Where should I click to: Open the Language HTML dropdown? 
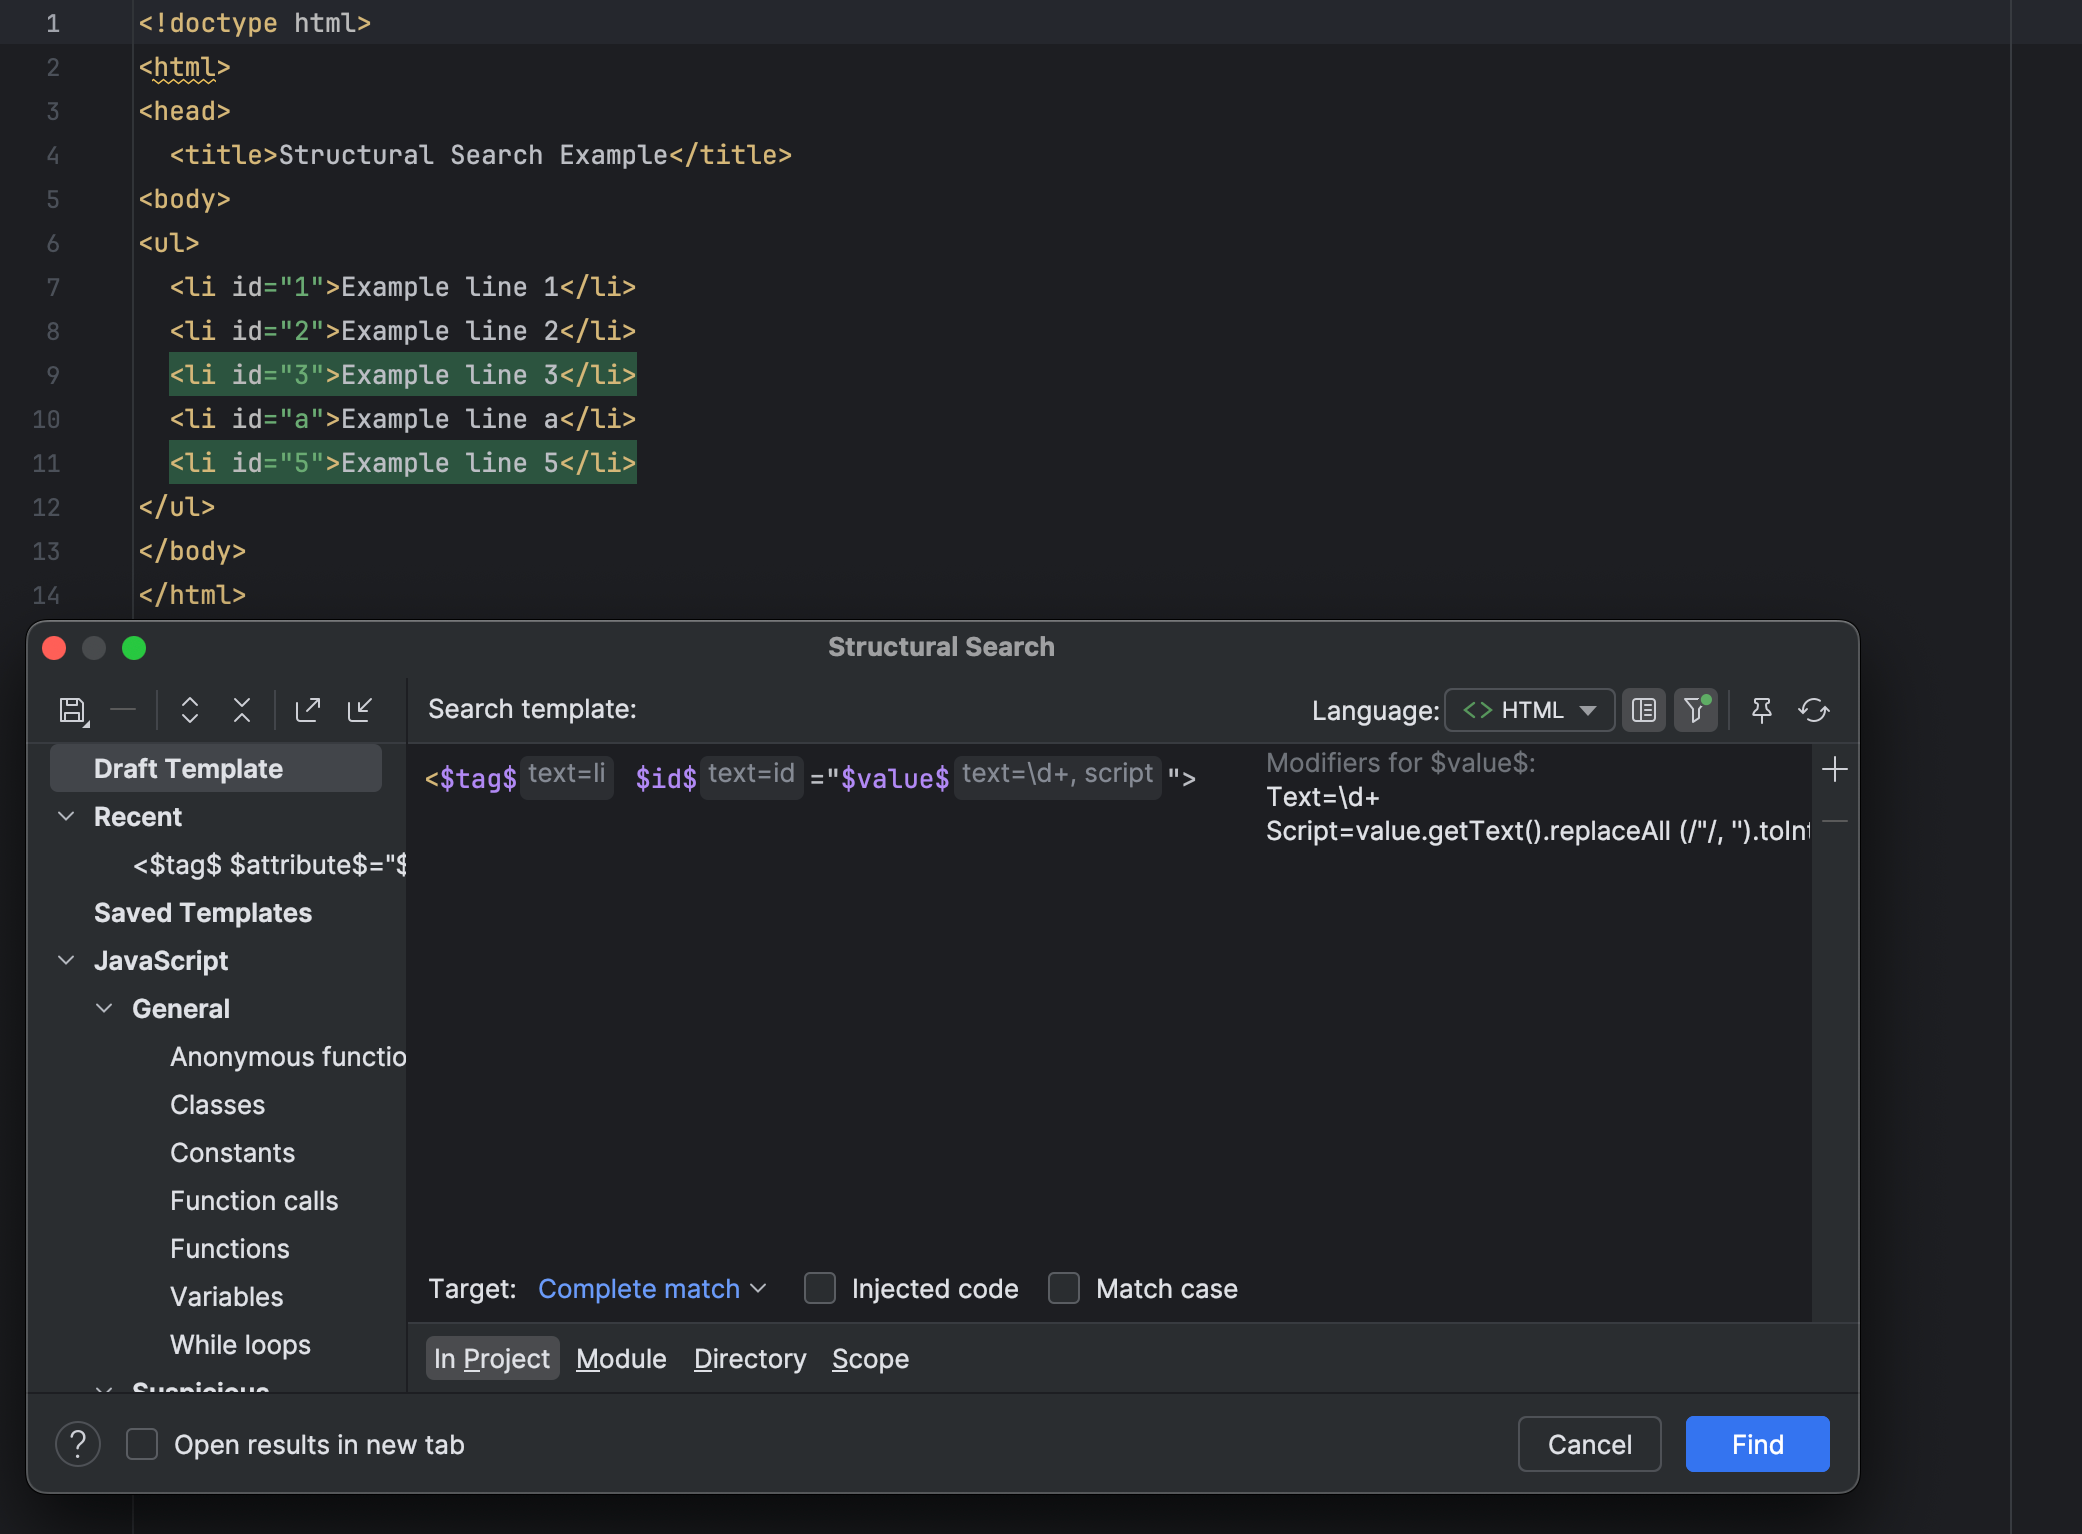1527,710
